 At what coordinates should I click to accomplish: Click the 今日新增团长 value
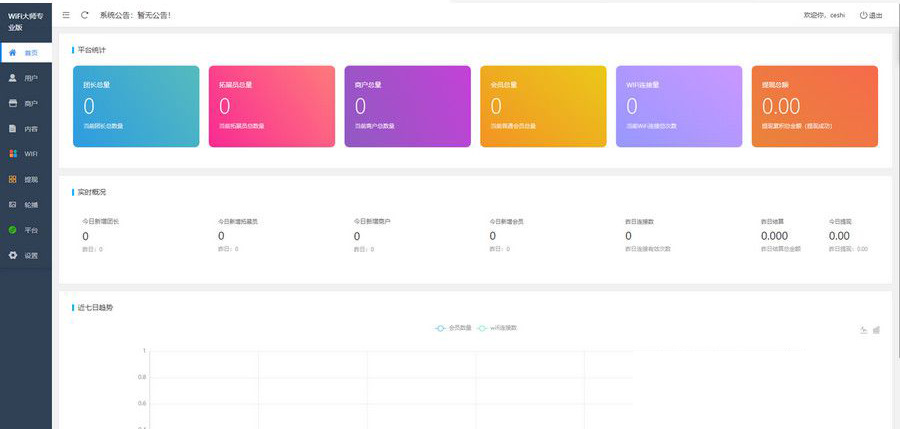[86, 237]
